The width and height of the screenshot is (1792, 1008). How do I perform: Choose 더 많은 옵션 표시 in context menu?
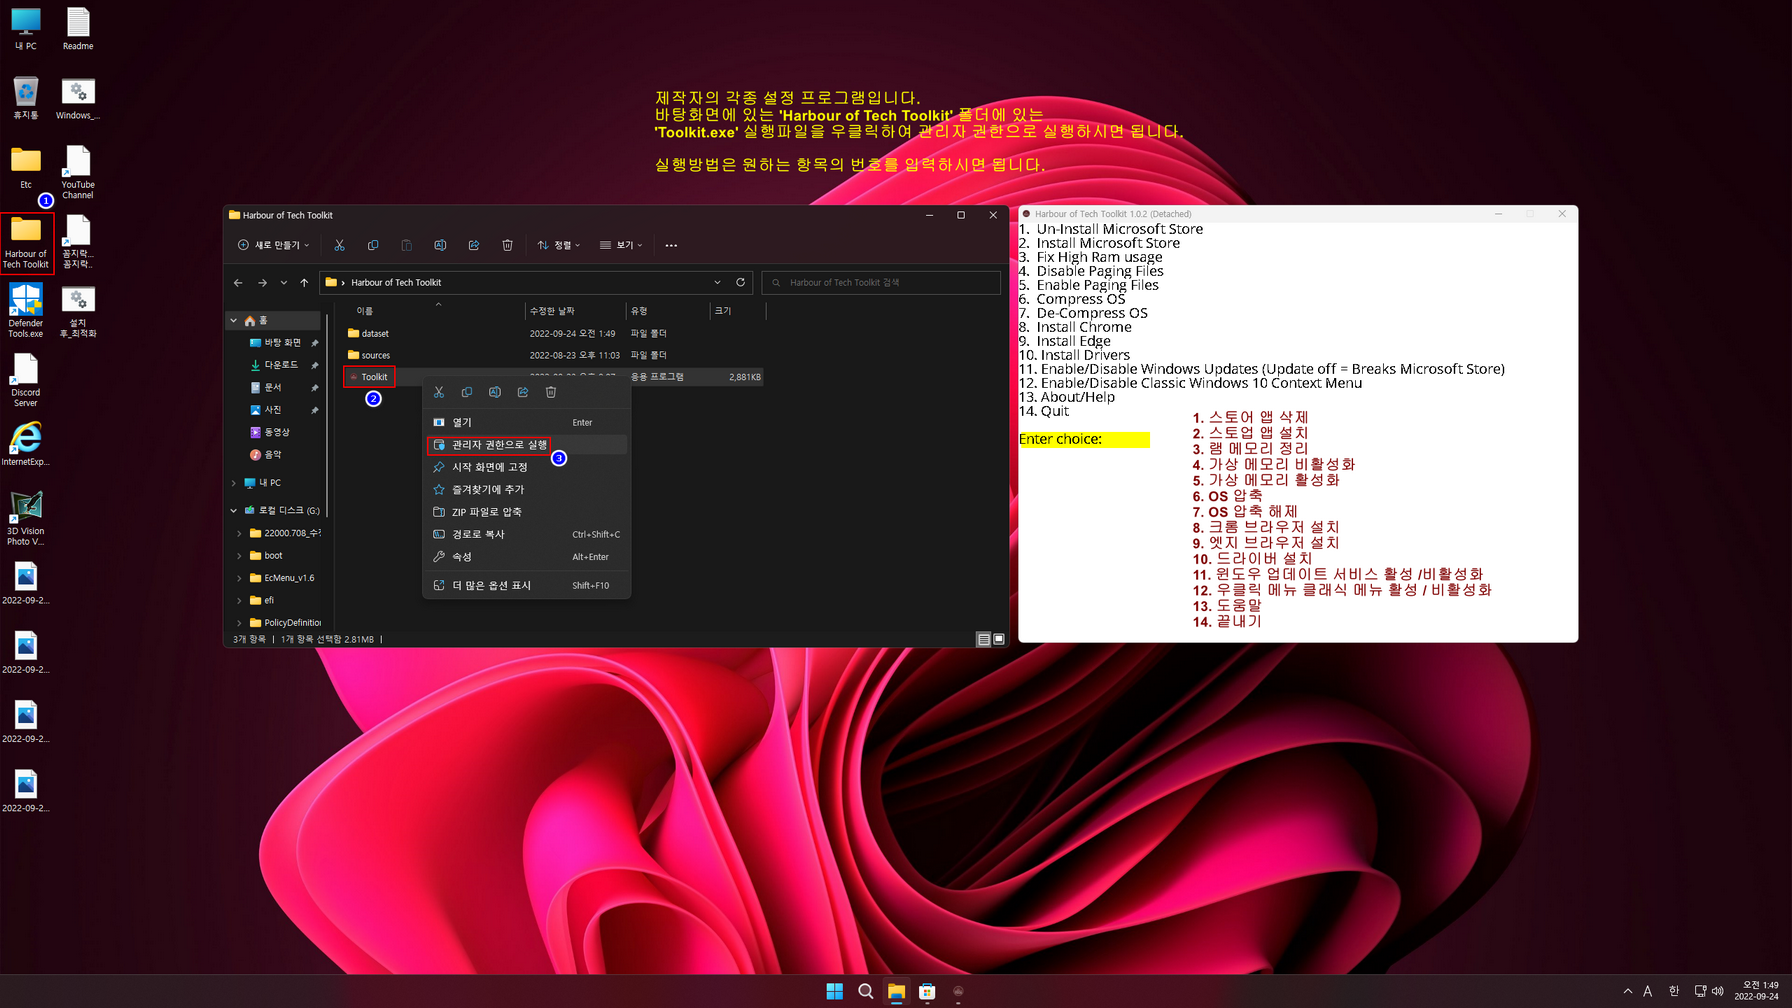pos(527,585)
